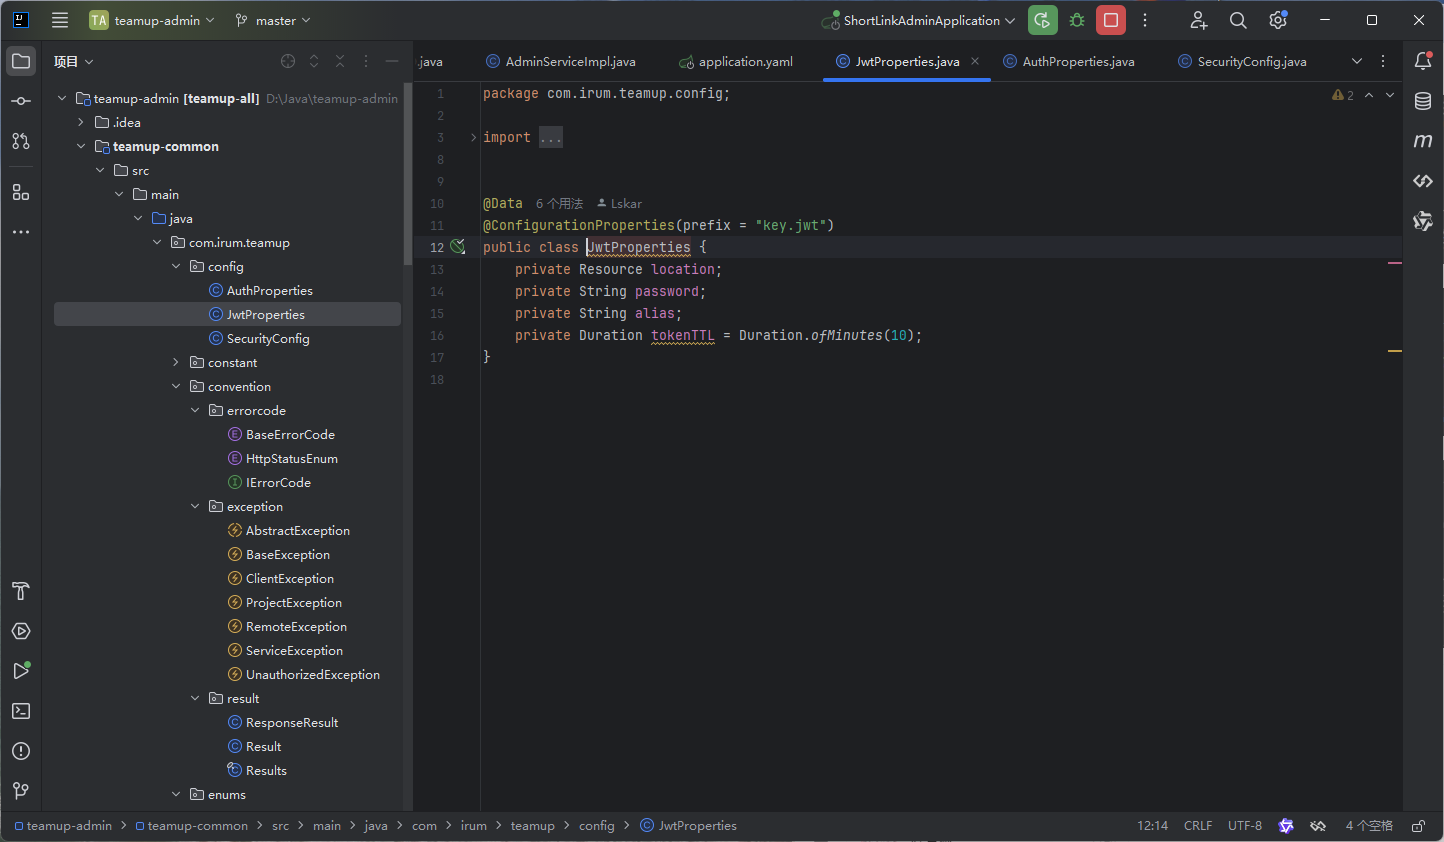The image size is (1444, 842).
Task: Collapse the teamup-common module
Action: pyautogui.click(x=81, y=146)
